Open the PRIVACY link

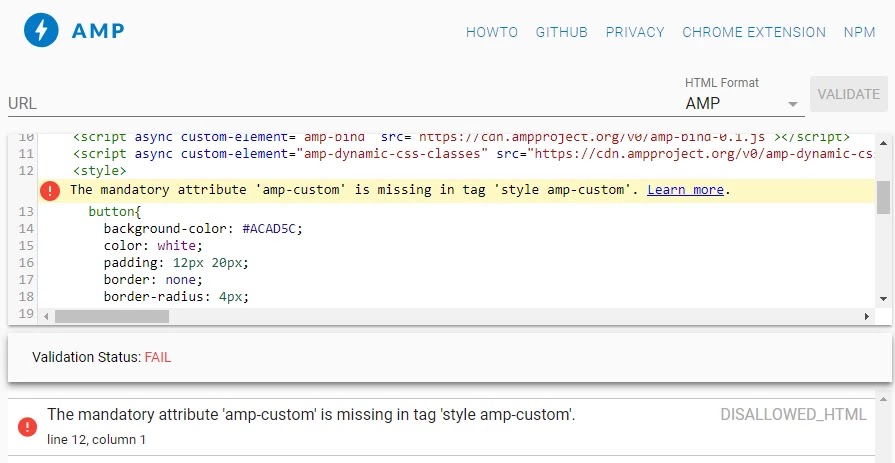[635, 33]
